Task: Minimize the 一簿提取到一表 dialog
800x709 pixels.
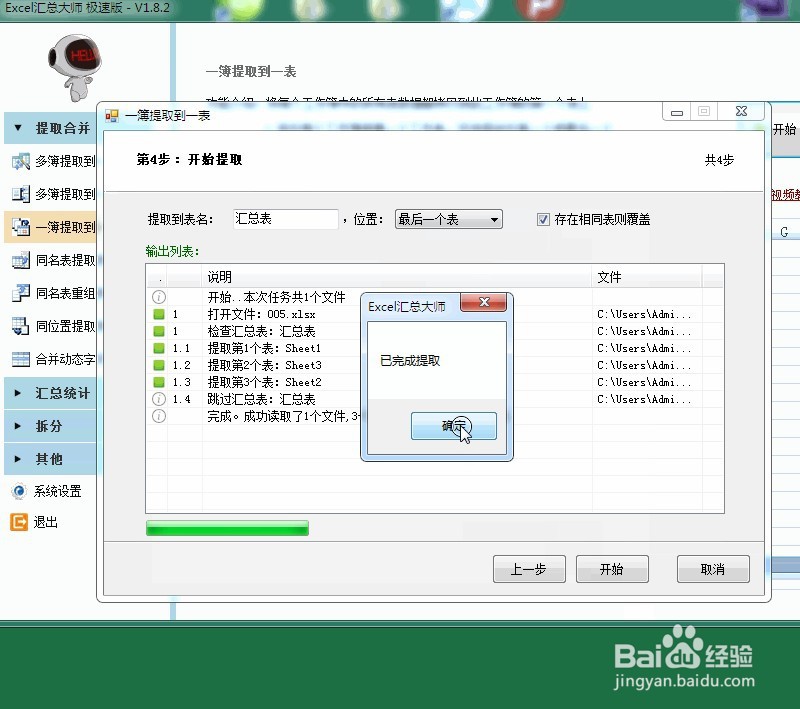Action: (677, 112)
